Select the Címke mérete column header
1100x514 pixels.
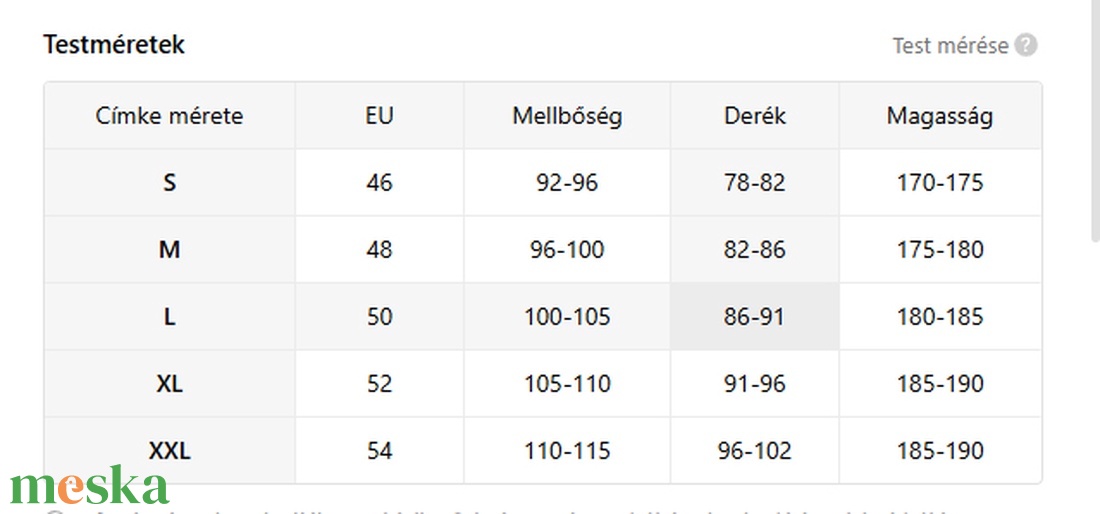pos(169,116)
